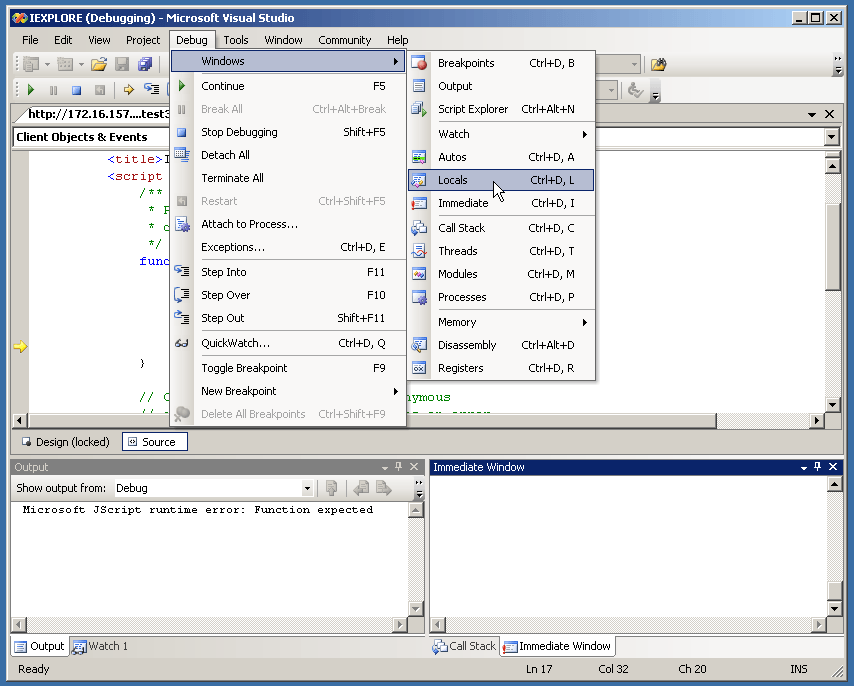The width and height of the screenshot is (854, 686).
Task: Toggle auto-hide pin on Output panel
Action: 399,467
